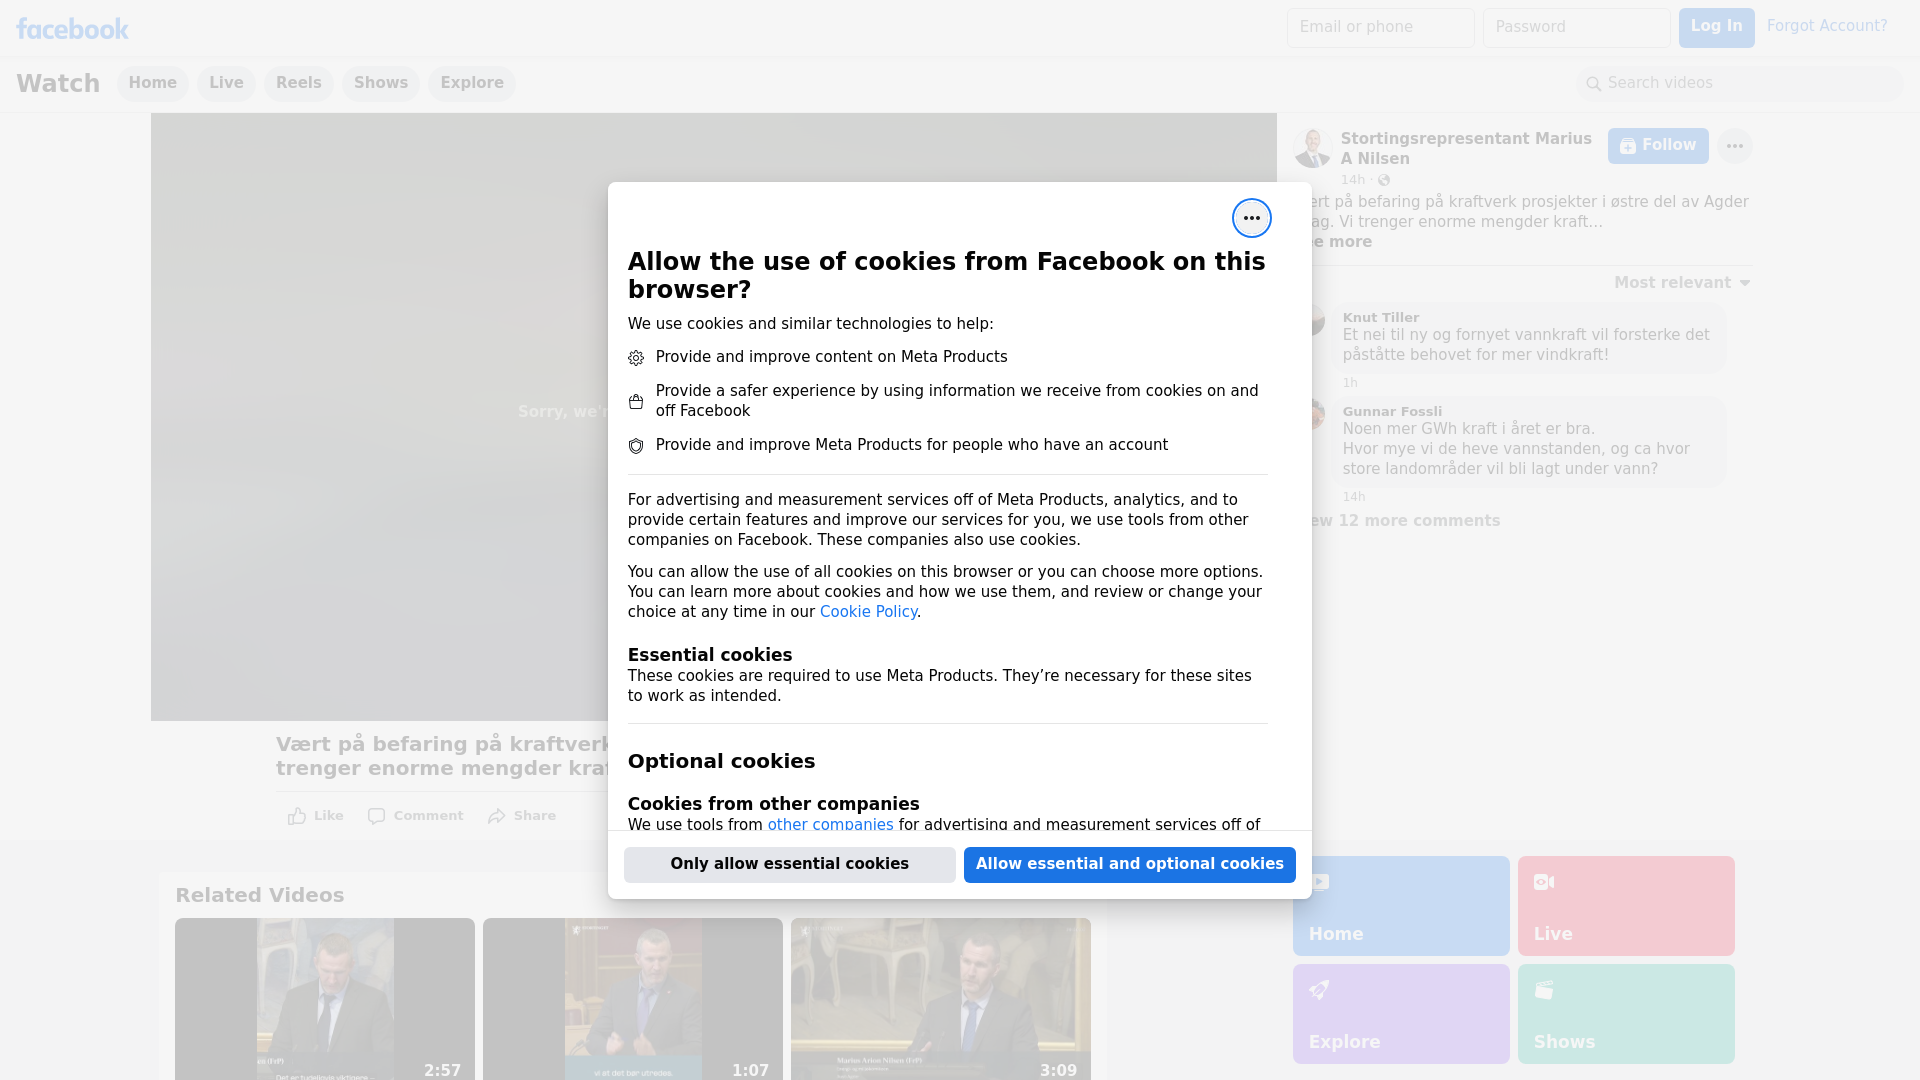The image size is (1920, 1080).
Task: Click the Comment speech bubble icon
Action: click(376, 816)
